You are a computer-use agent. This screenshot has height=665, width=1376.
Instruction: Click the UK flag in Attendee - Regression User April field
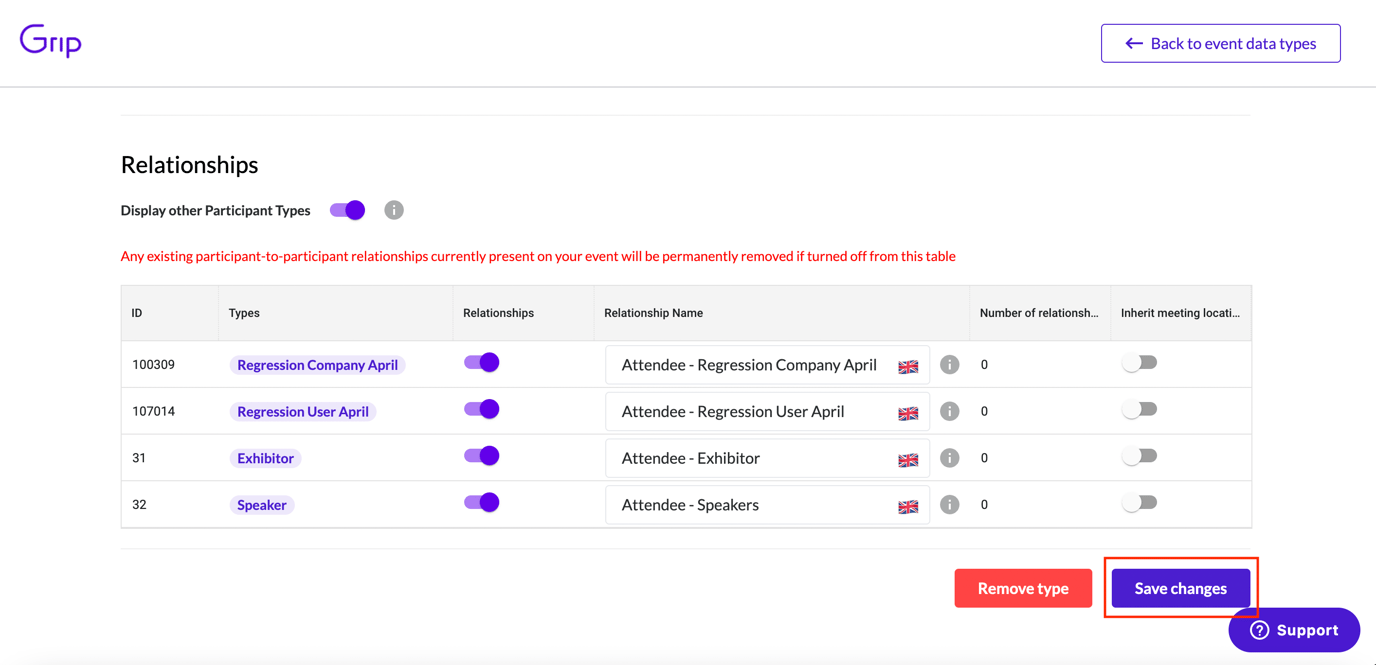(x=908, y=411)
